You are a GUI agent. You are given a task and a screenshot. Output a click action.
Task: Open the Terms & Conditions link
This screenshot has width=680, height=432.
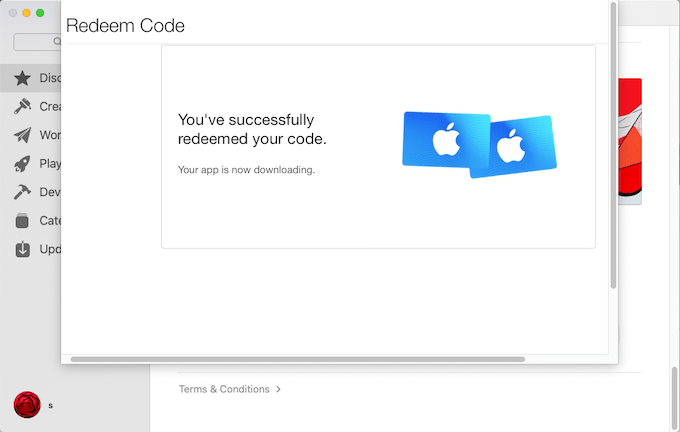(x=224, y=389)
